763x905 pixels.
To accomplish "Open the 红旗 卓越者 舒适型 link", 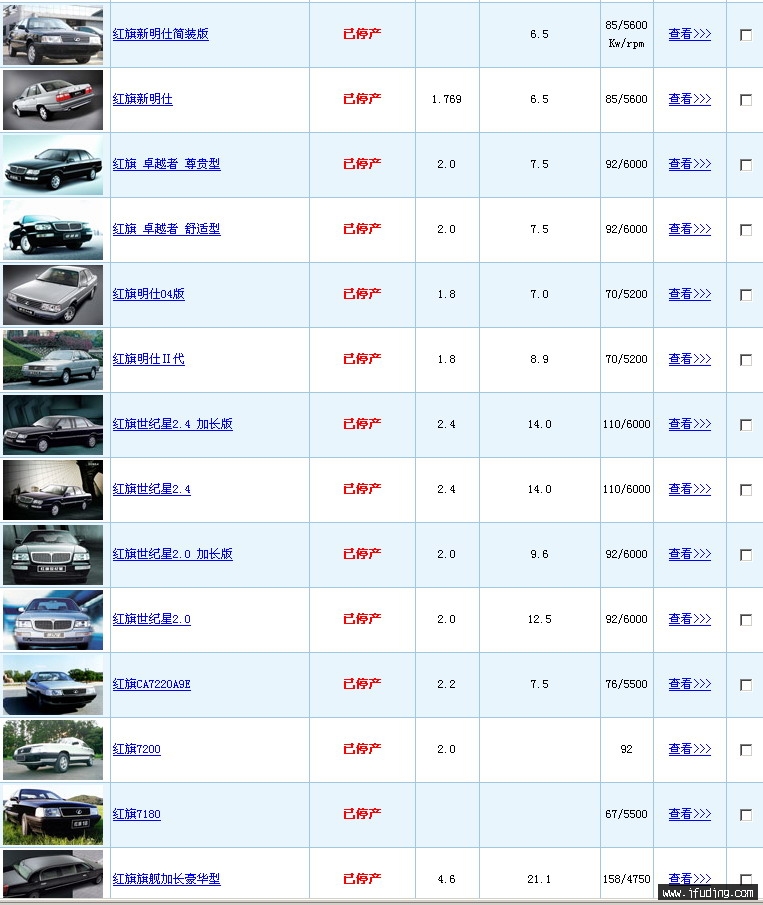I will (166, 229).
